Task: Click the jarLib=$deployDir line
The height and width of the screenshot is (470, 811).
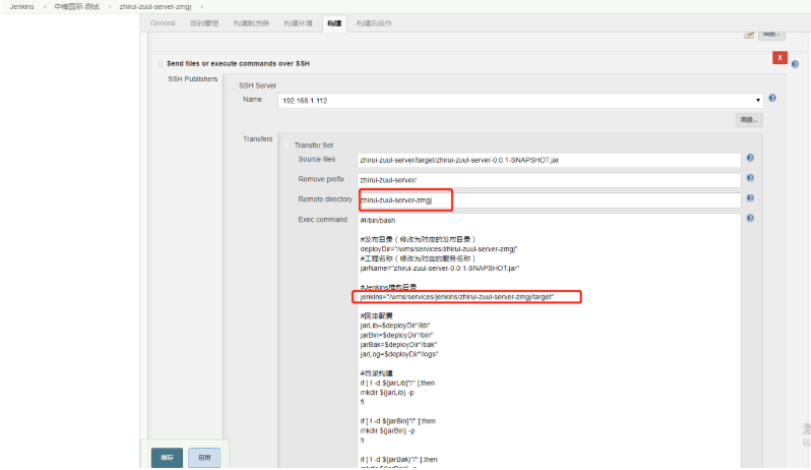Action: click(395, 325)
